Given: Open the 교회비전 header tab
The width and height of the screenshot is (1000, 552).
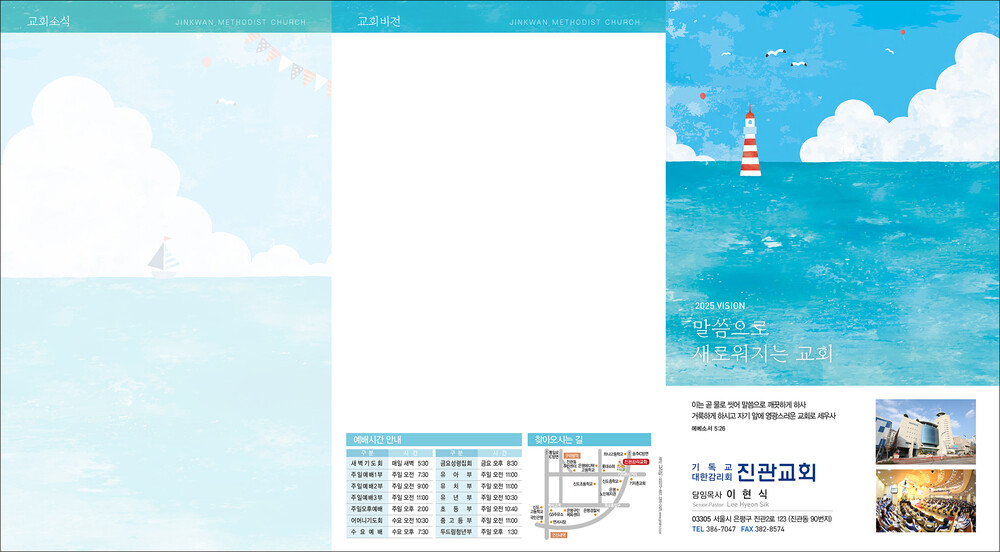Looking at the screenshot, I should (379, 21).
